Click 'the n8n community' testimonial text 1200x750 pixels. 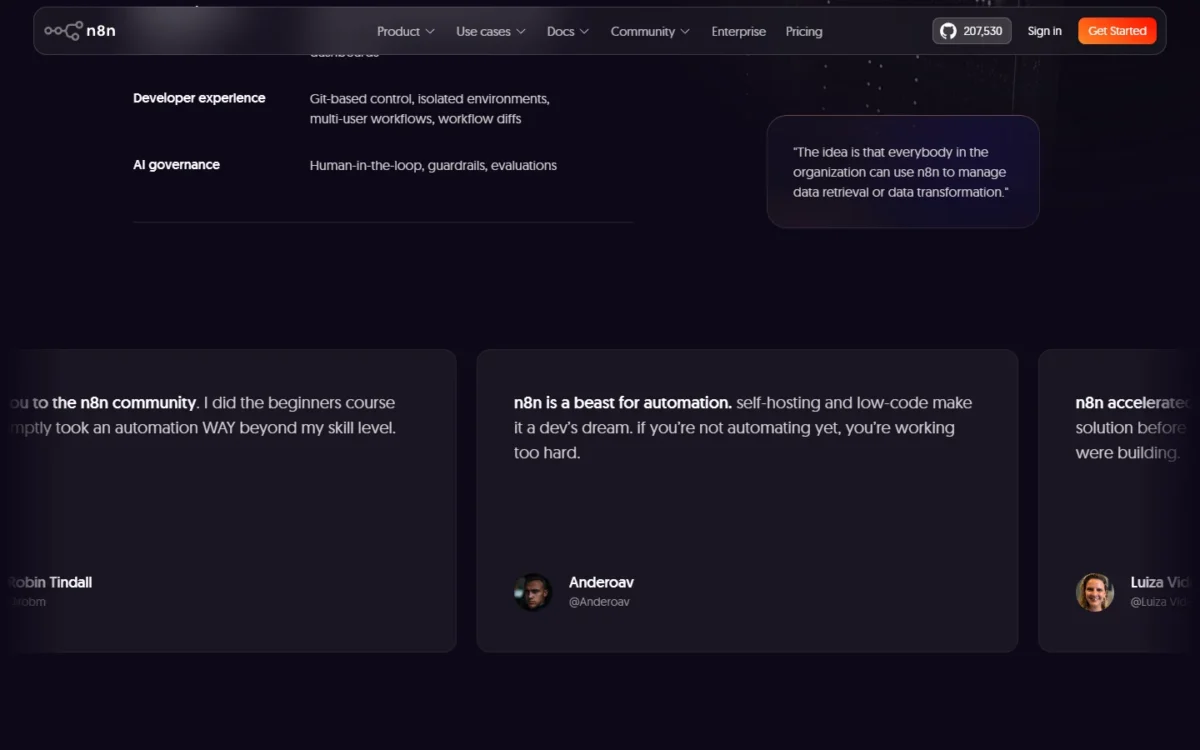[125, 403]
